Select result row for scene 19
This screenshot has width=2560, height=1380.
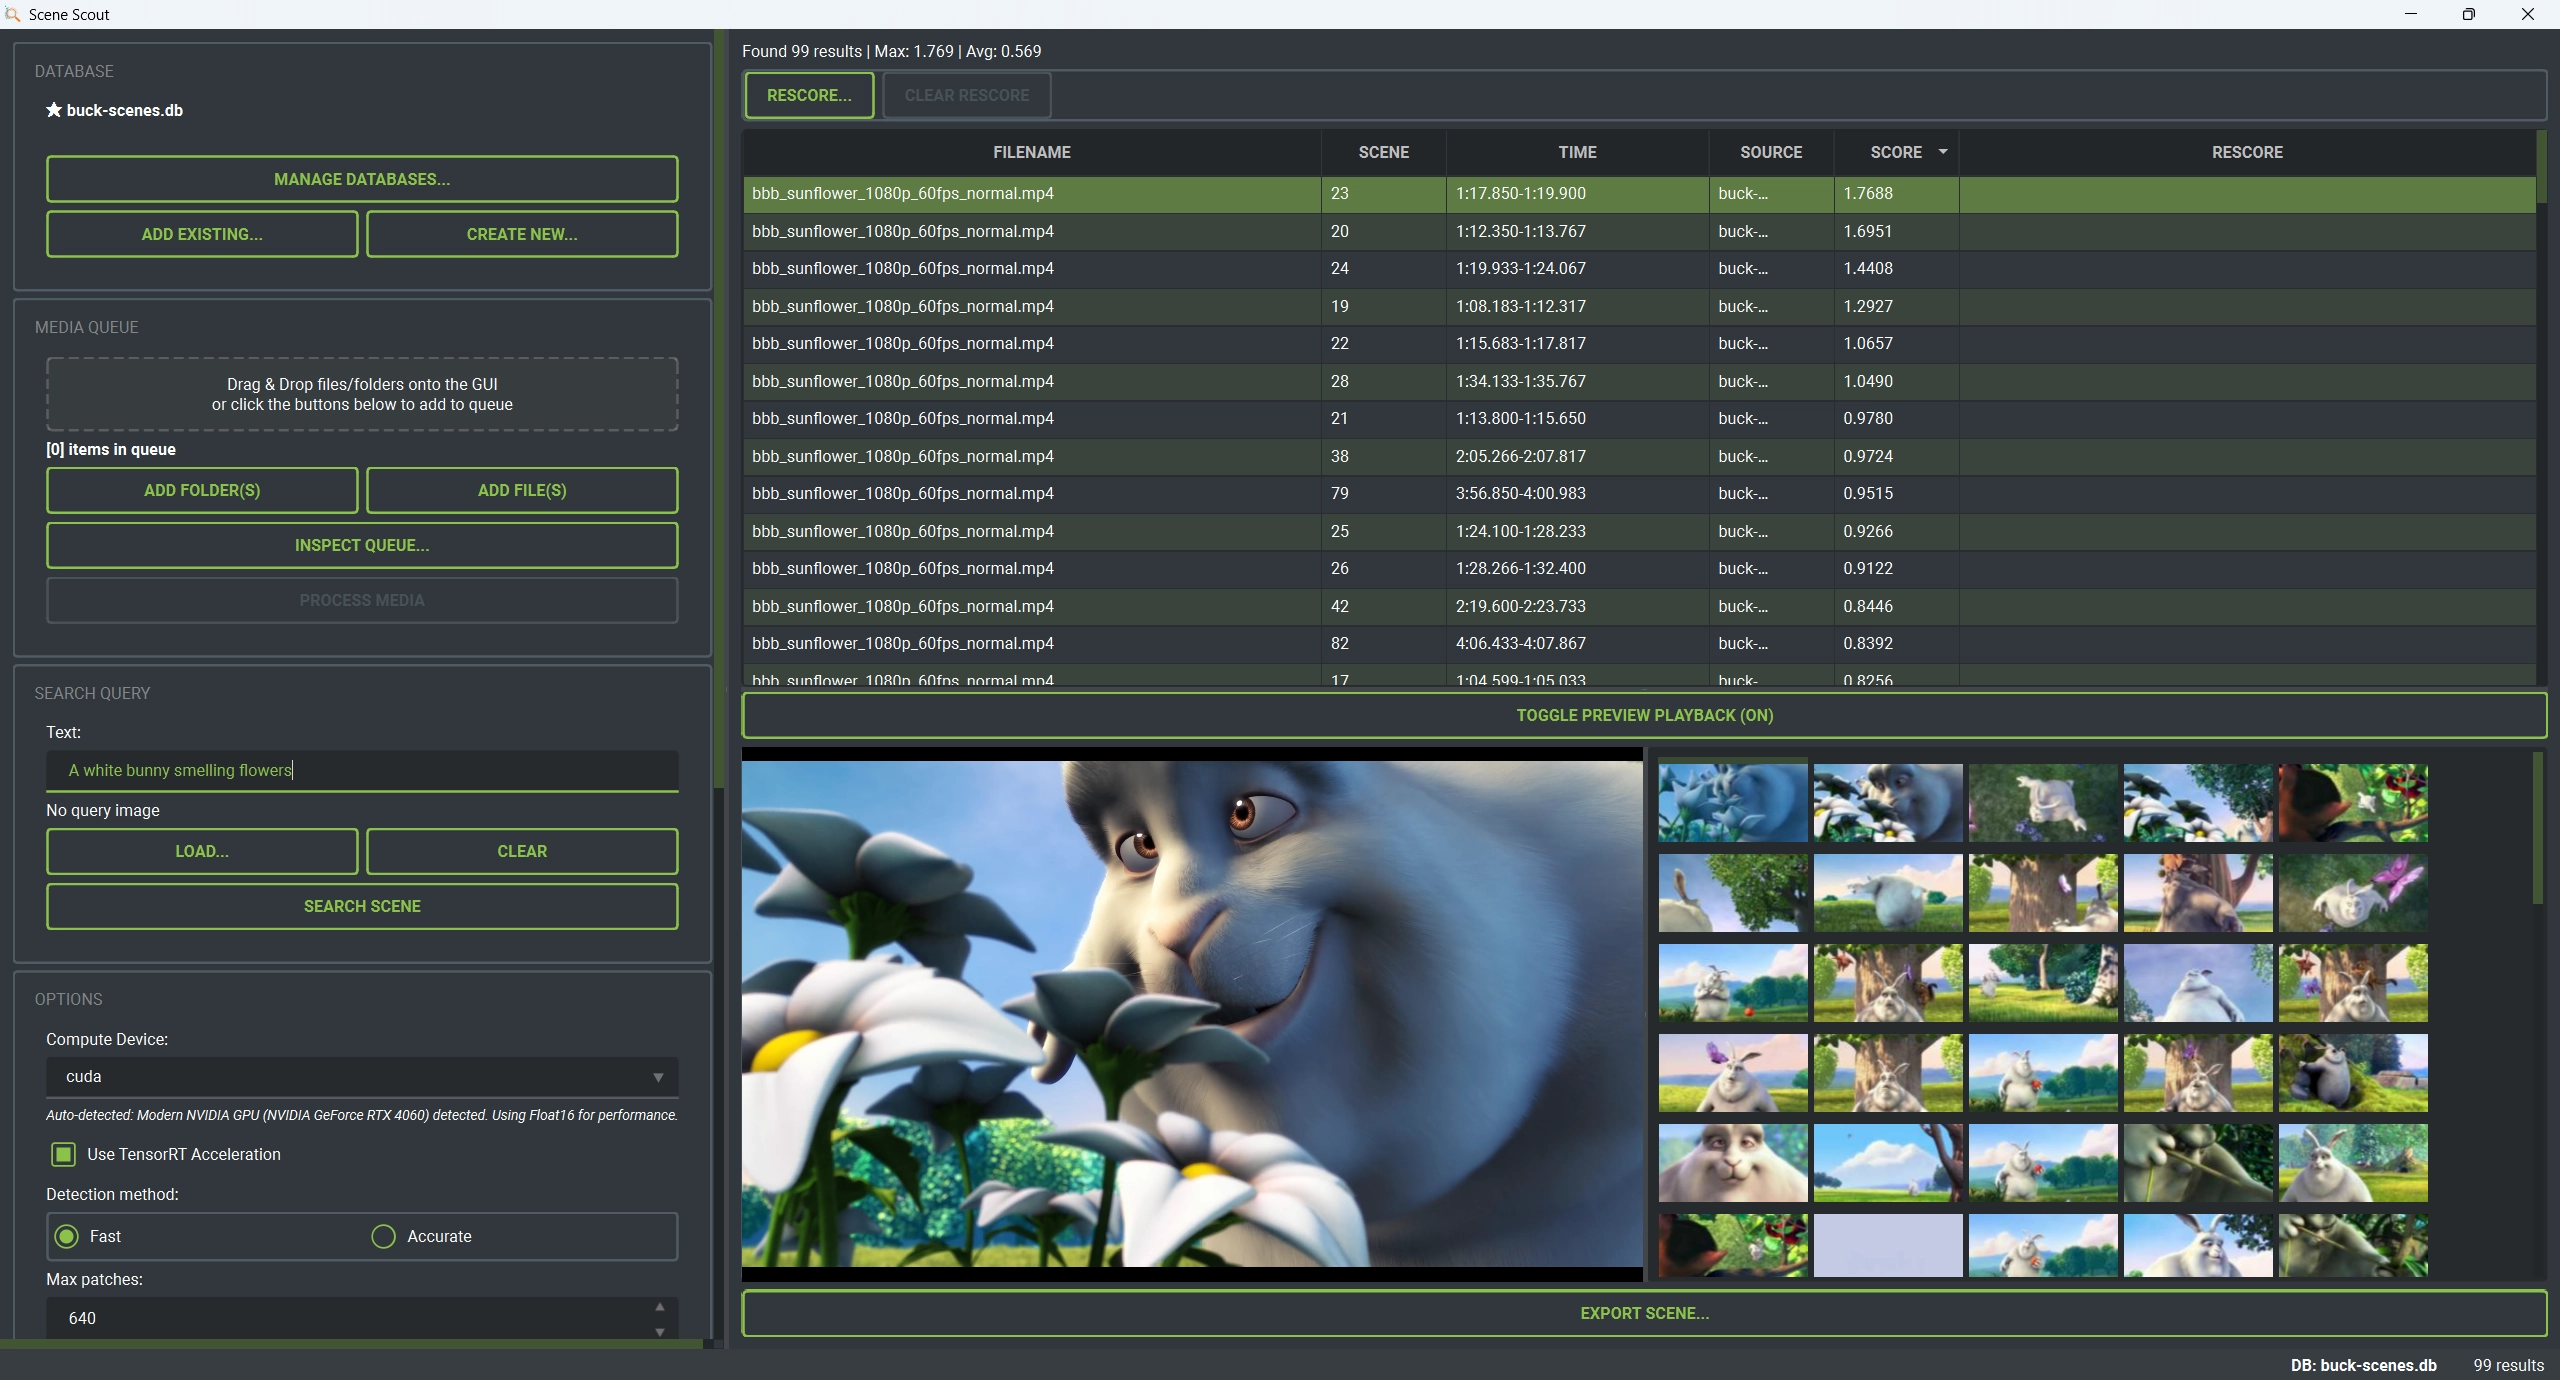[x=1640, y=306]
